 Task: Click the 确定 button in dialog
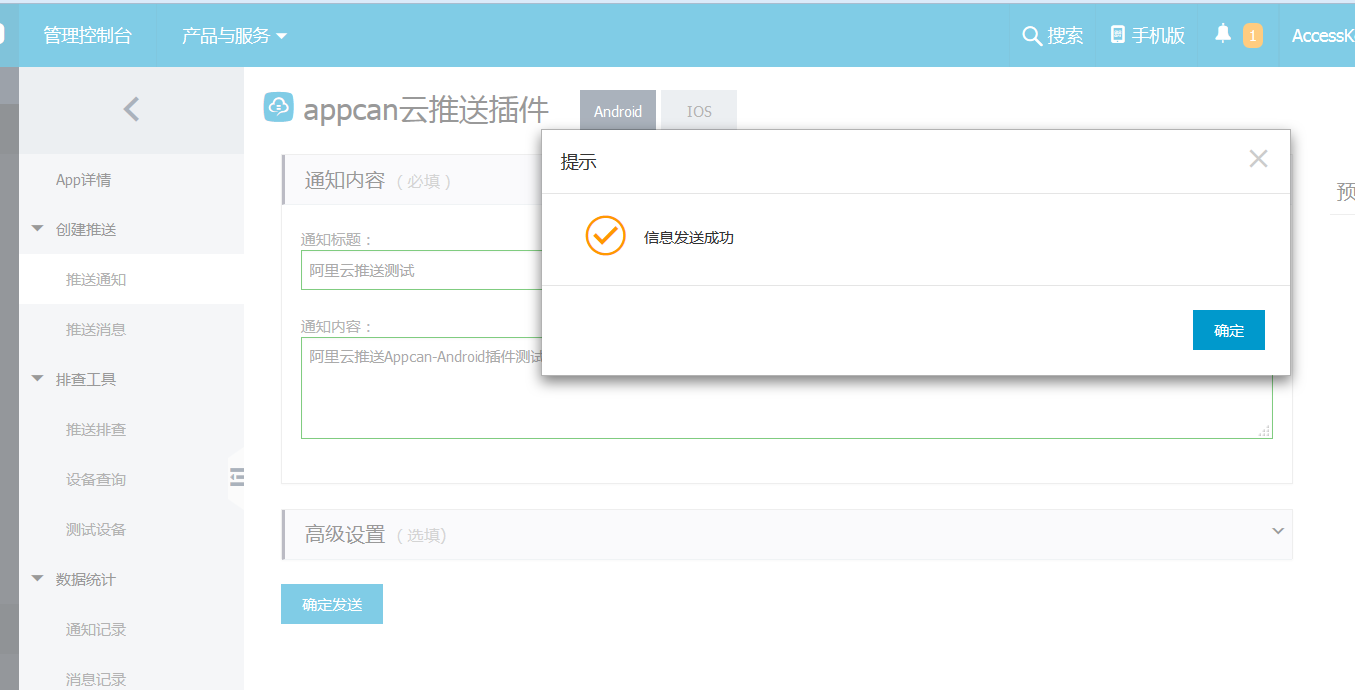(x=1229, y=330)
